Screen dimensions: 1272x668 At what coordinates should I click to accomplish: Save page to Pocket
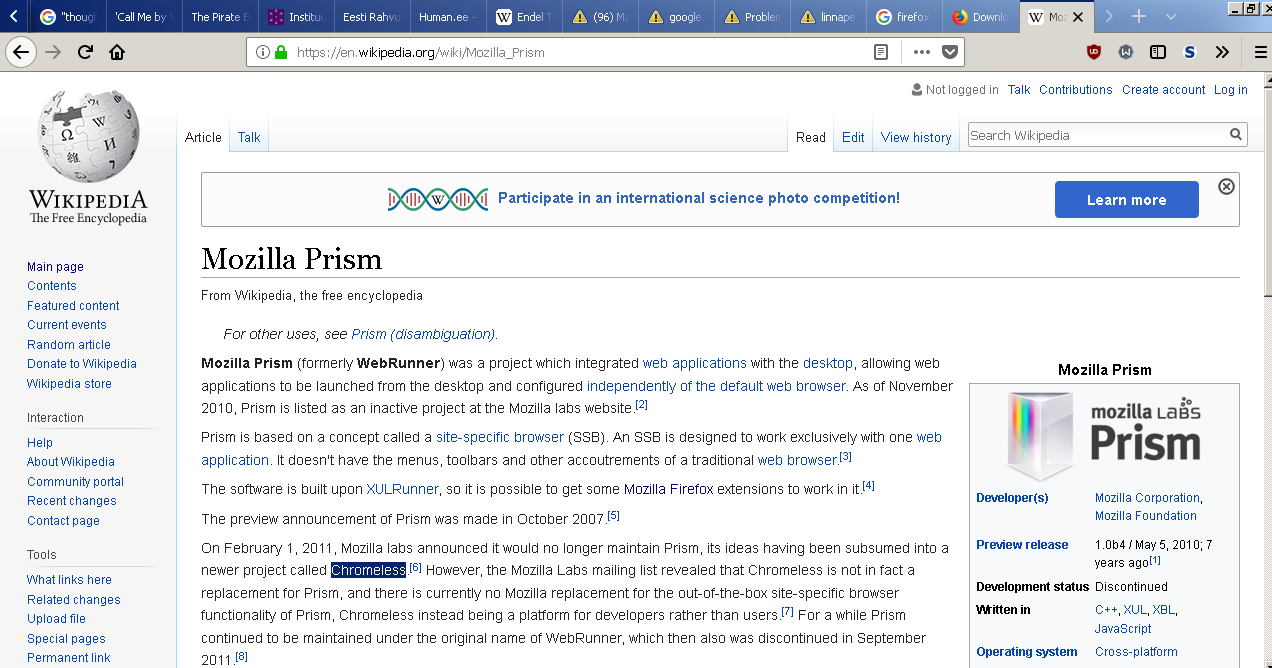(x=949, y=52)
